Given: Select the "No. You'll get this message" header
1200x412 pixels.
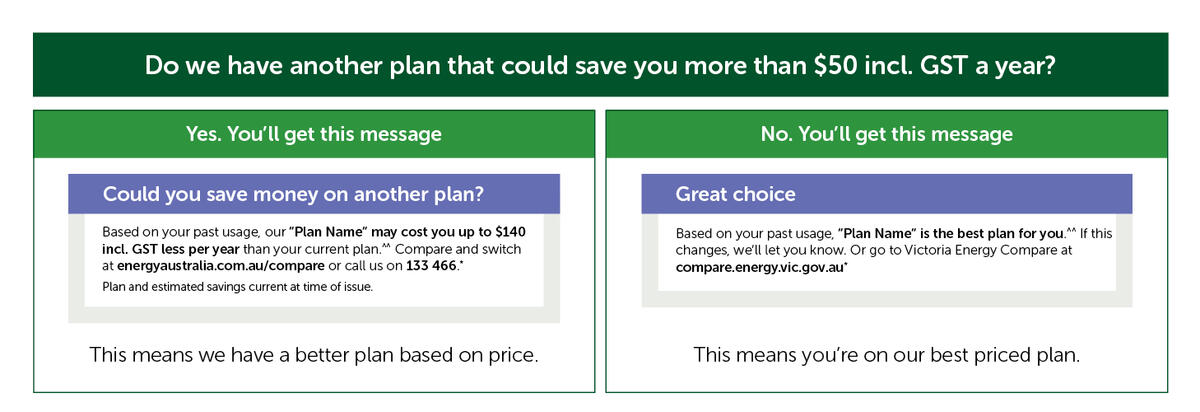Looking at the screenshot, I should tap(886, 134).
